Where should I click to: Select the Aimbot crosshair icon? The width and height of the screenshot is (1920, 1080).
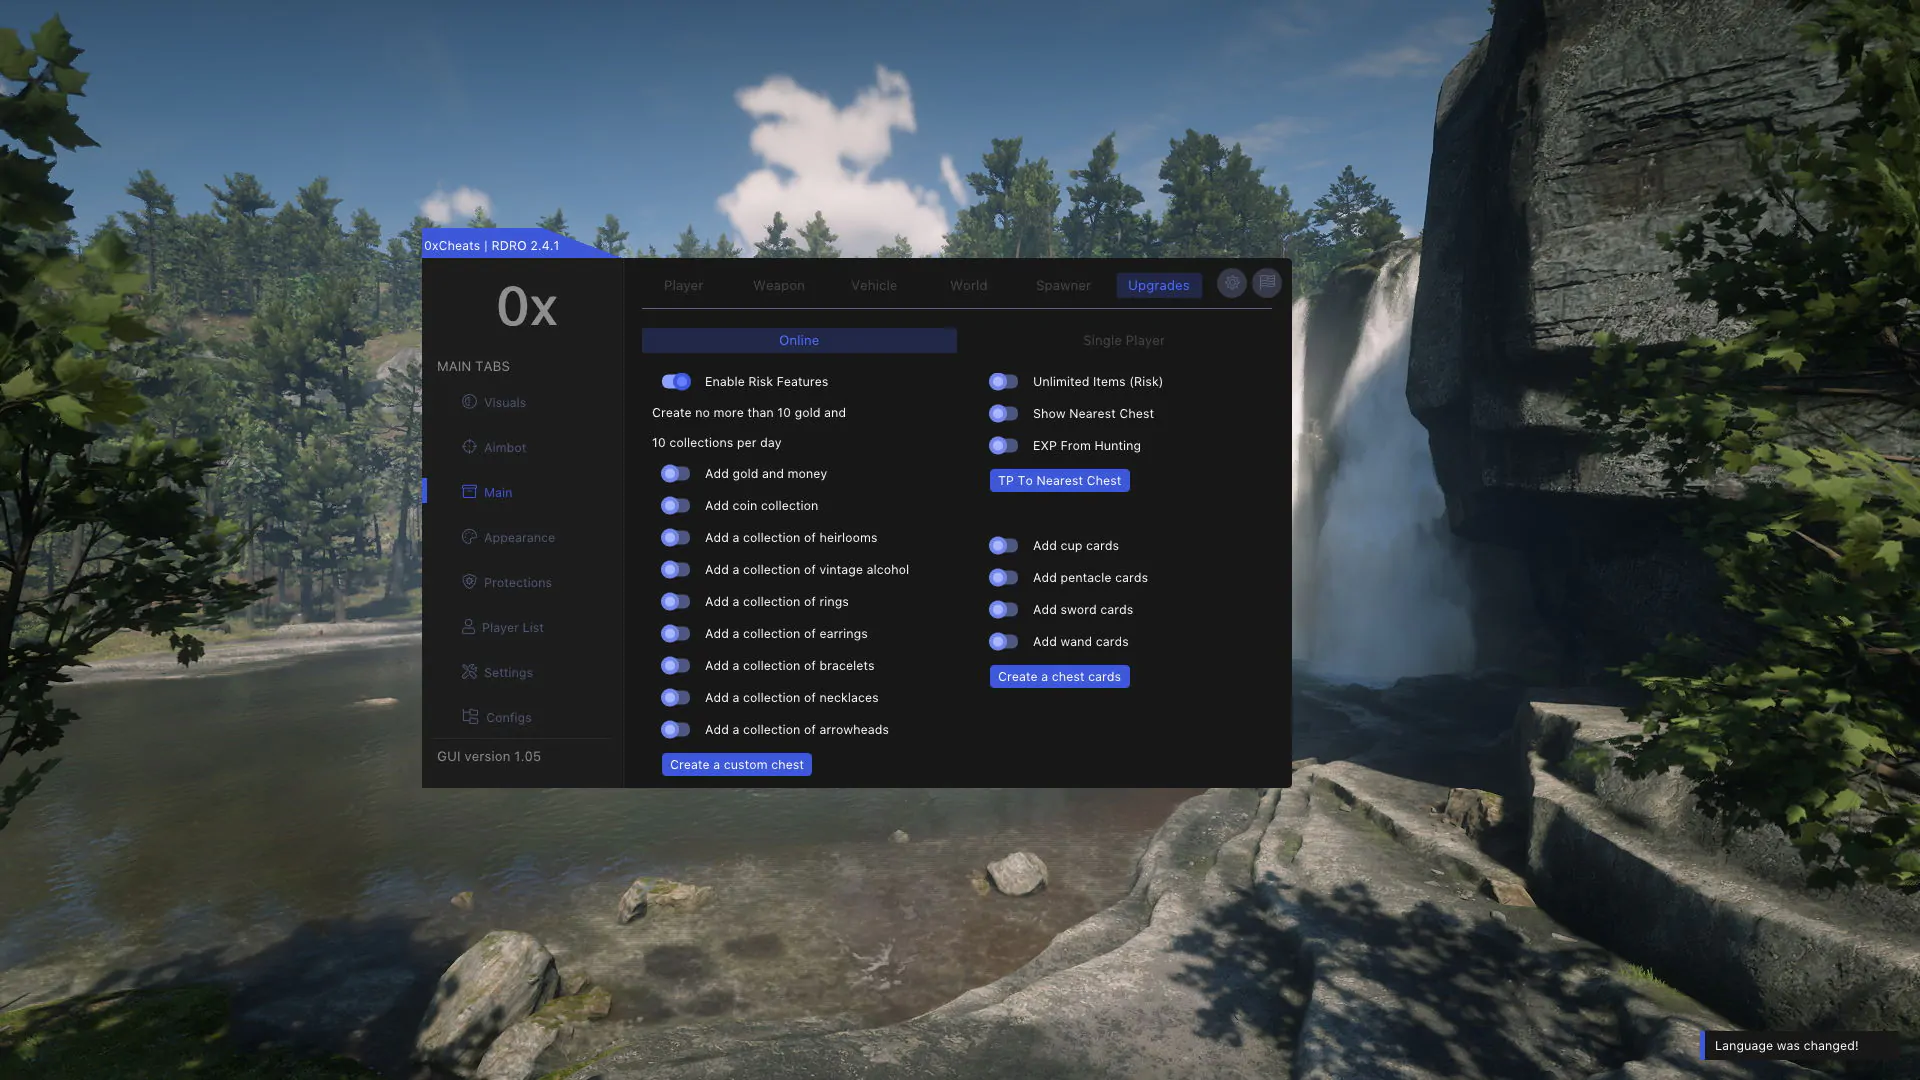click(x=469, y=447)
